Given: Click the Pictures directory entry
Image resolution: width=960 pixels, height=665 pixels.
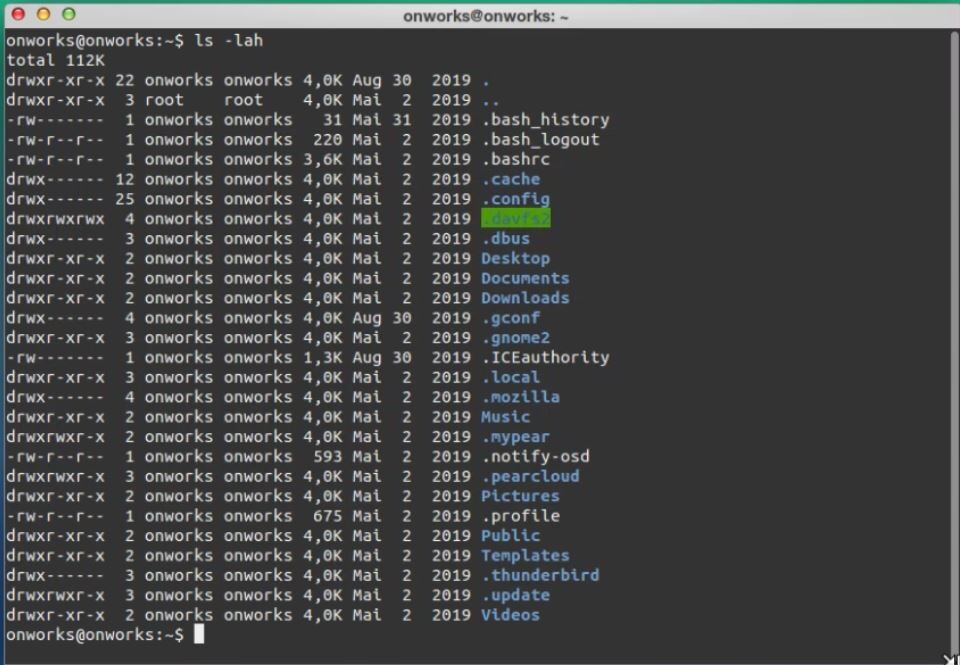Looking at the screenshot, I should click(x=520, y=496).
